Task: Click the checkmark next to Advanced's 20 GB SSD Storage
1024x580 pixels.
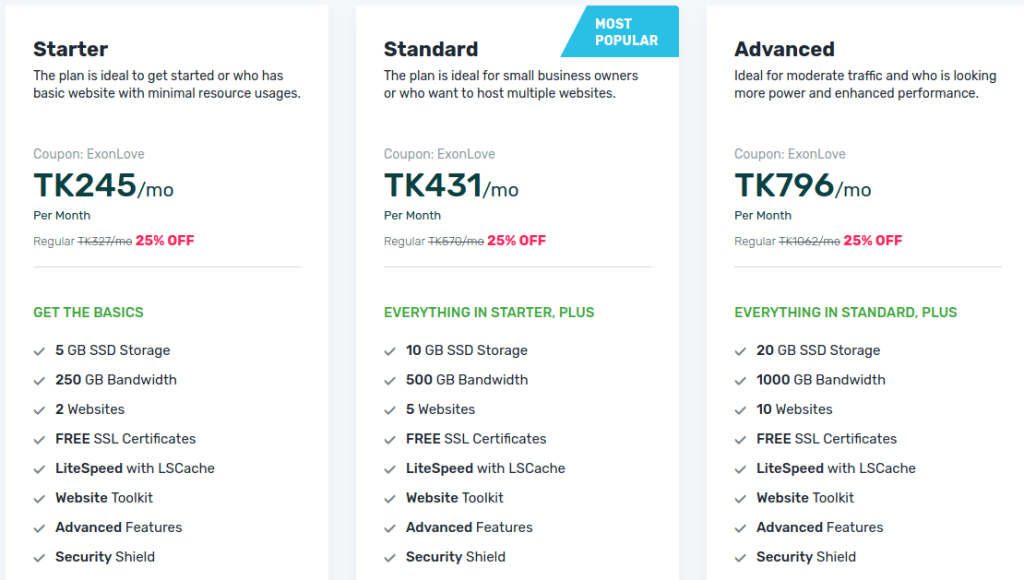Action: [x=740, y=350]
